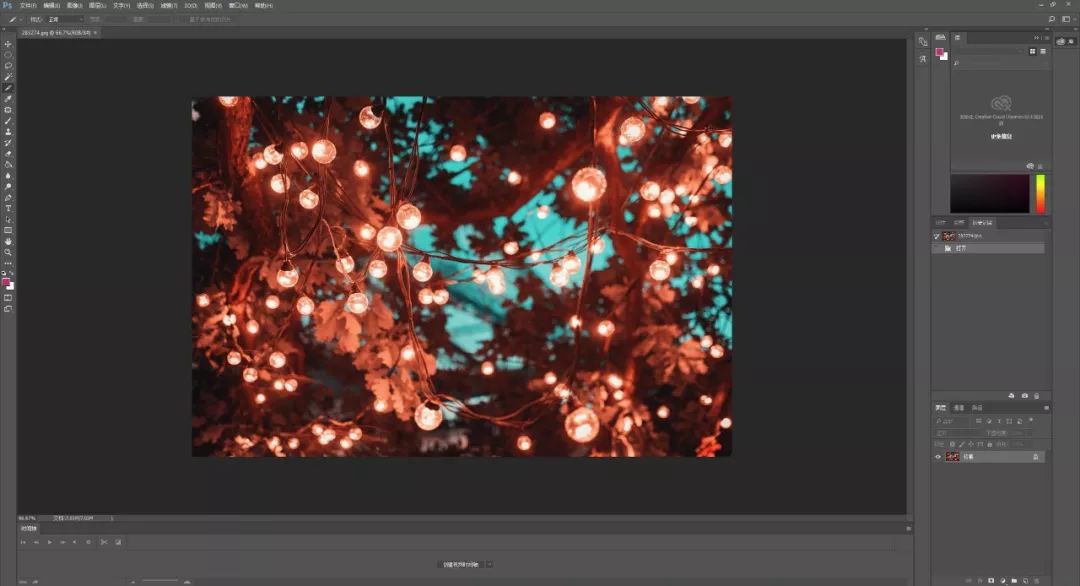1080x586 pixels.
Task: Select the Zoom magnifier tool
Action: (8, 252)
